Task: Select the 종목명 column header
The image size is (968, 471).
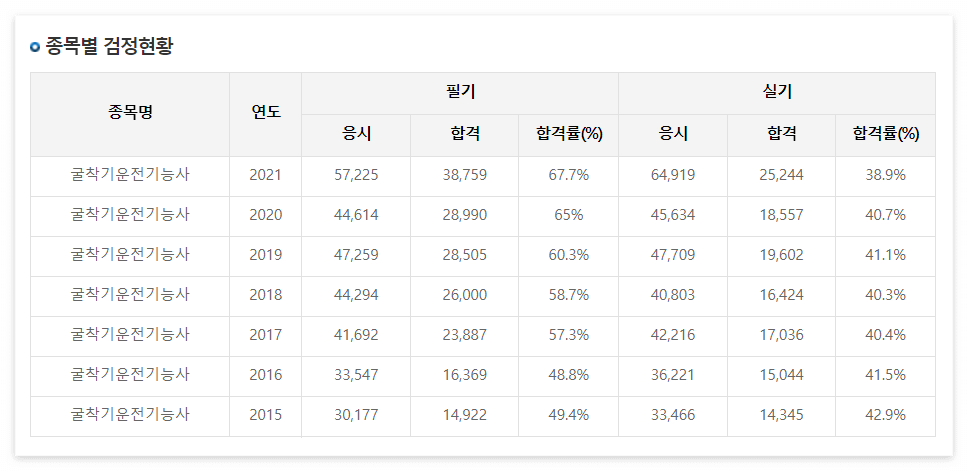Action: pyautogui.click(x=130, y=112)
